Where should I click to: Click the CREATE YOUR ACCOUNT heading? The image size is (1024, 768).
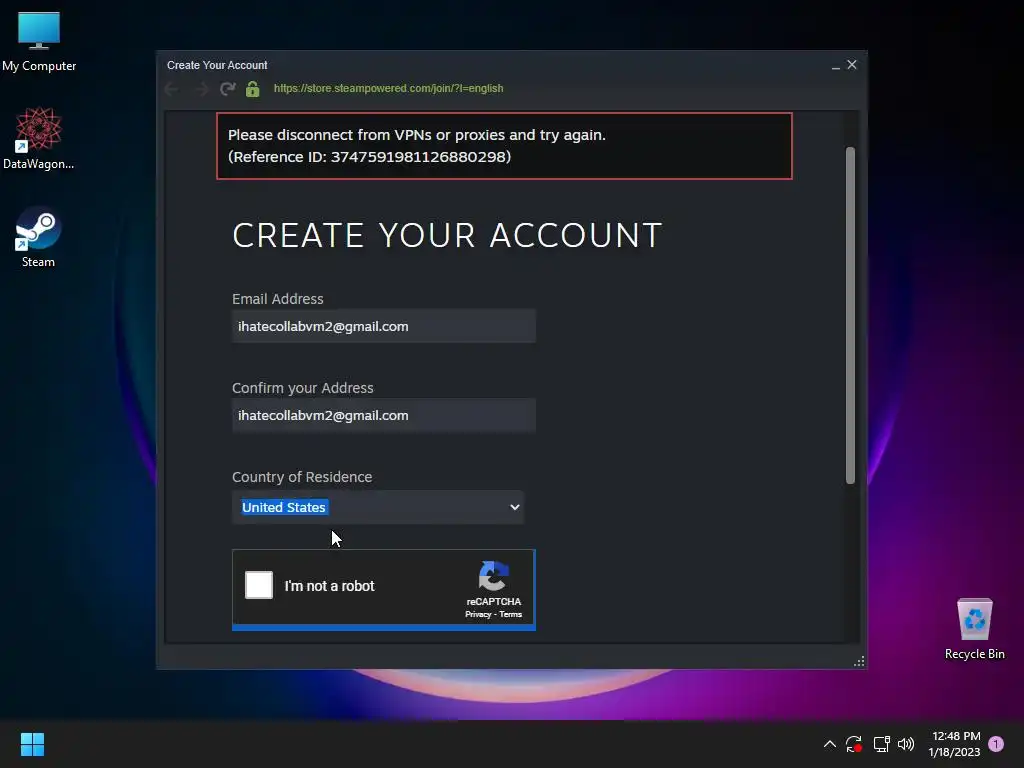pos(447,235)
